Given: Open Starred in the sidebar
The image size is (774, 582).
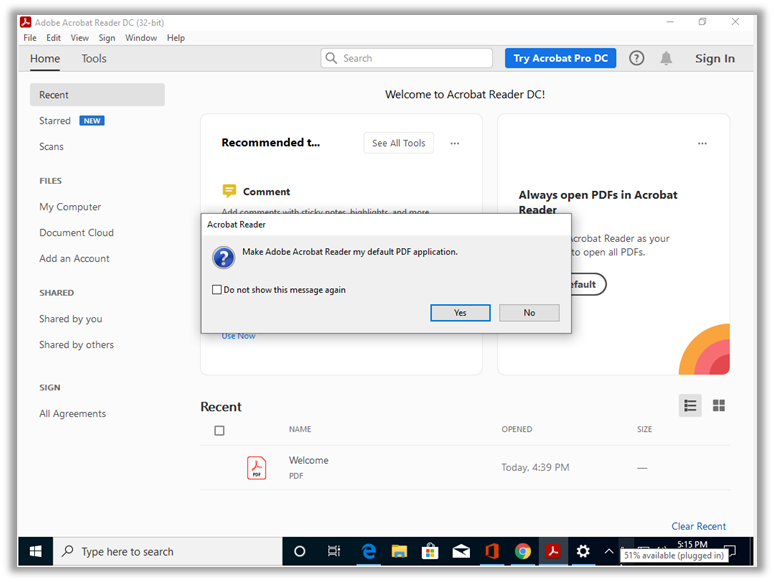Looking at the screenshot, I should (55, 121).
